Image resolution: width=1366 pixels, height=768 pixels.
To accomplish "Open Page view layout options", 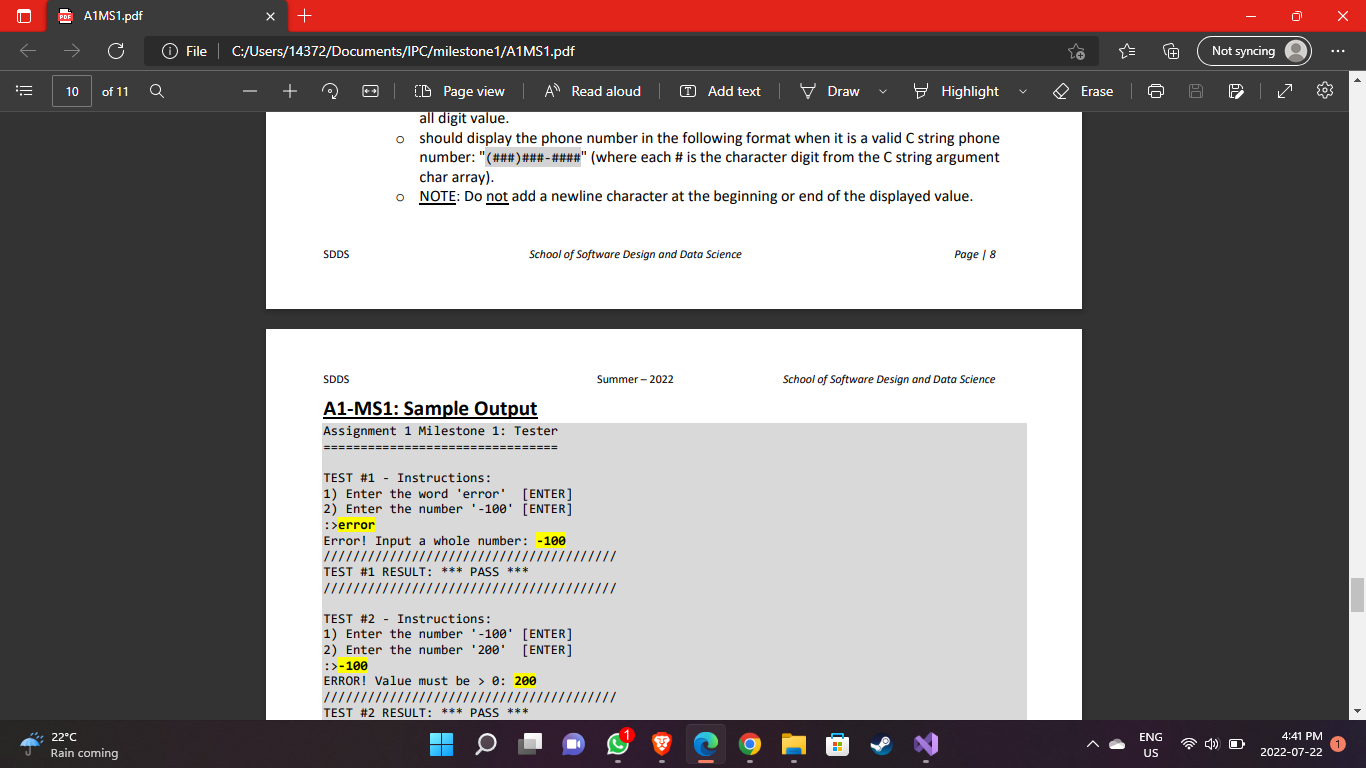I will (458, 91).
